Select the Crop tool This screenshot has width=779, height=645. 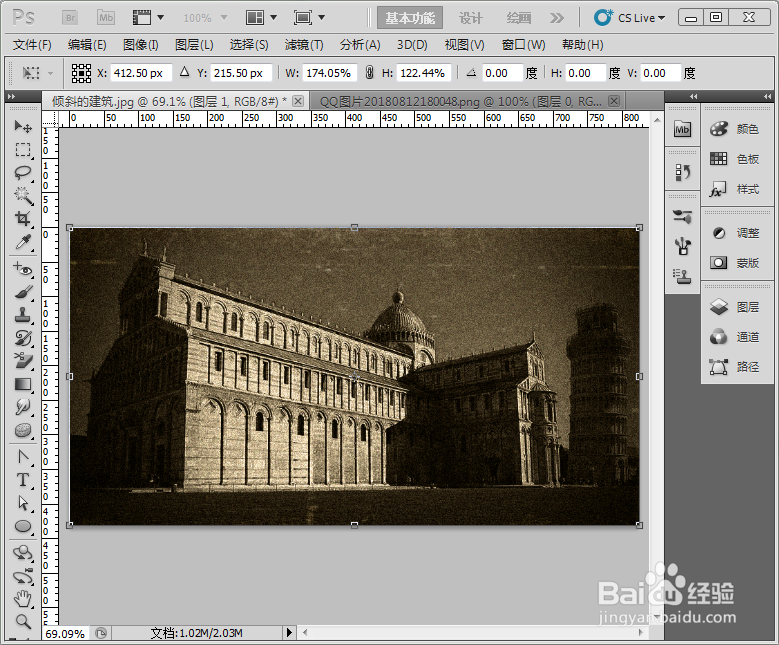pos(23,219)
